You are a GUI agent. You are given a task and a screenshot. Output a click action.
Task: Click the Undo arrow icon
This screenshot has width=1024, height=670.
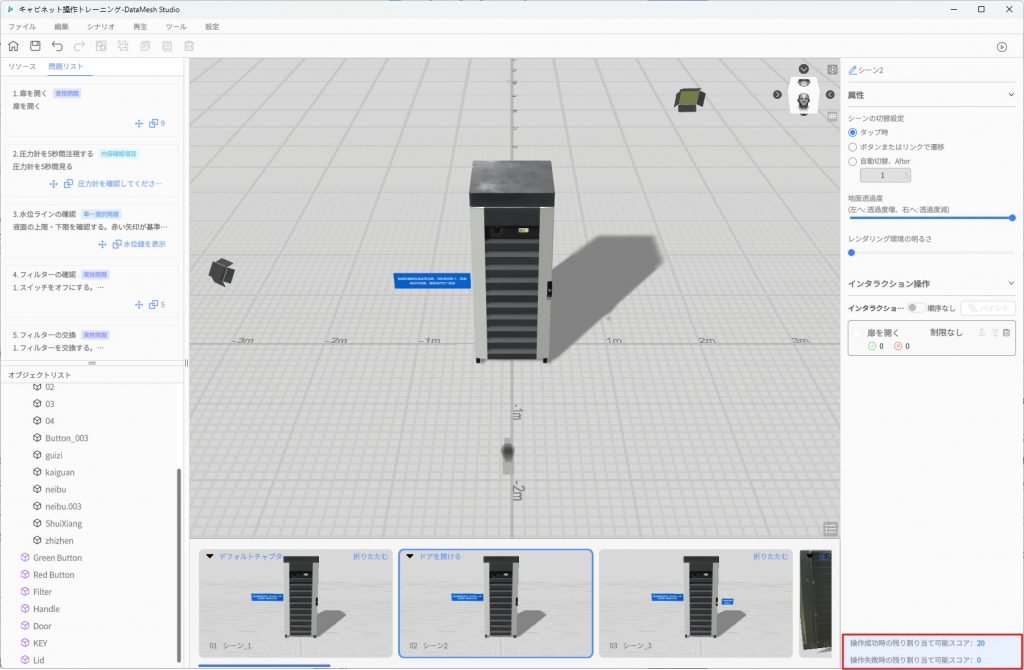tap(57, 46)
